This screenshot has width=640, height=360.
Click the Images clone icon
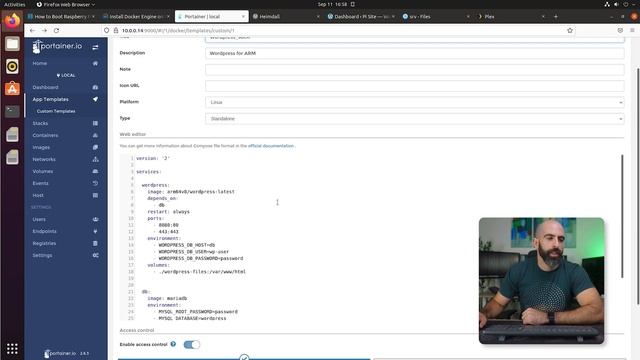[95, 147]
